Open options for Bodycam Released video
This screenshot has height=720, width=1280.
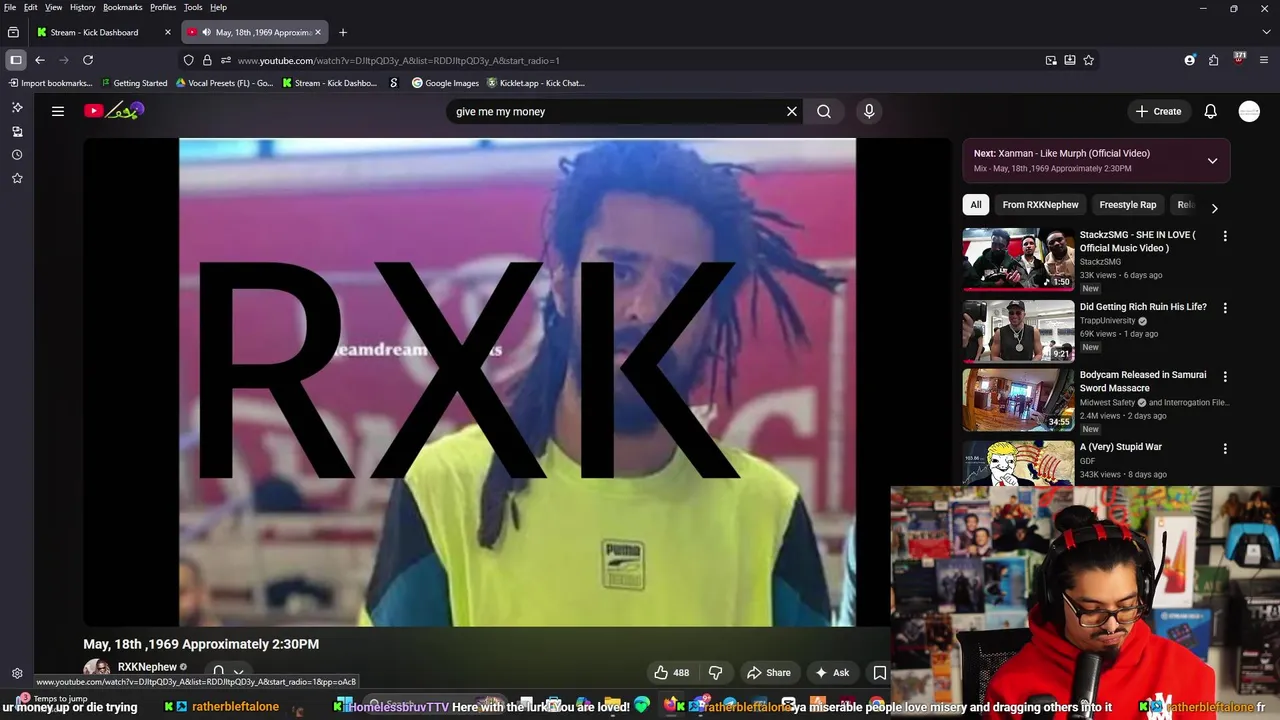click(x=1225, y=376)
